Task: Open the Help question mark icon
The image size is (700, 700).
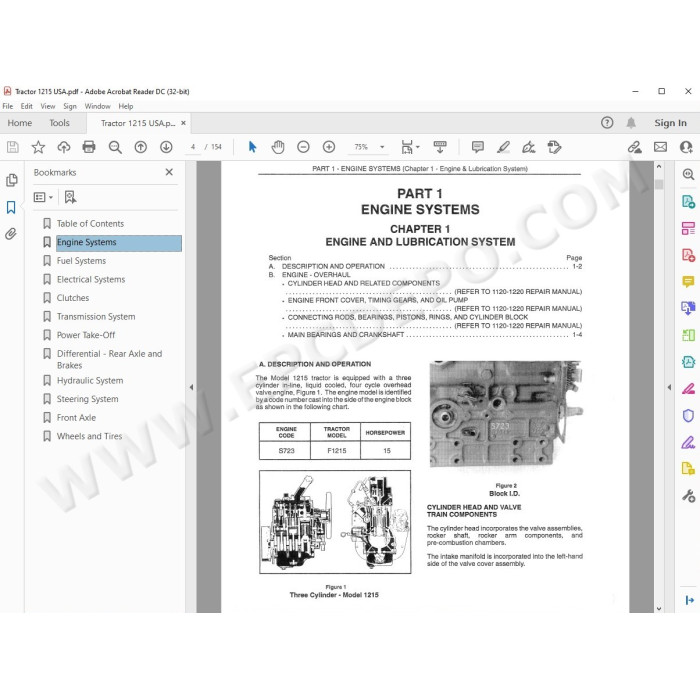Action: pos(607,123)
